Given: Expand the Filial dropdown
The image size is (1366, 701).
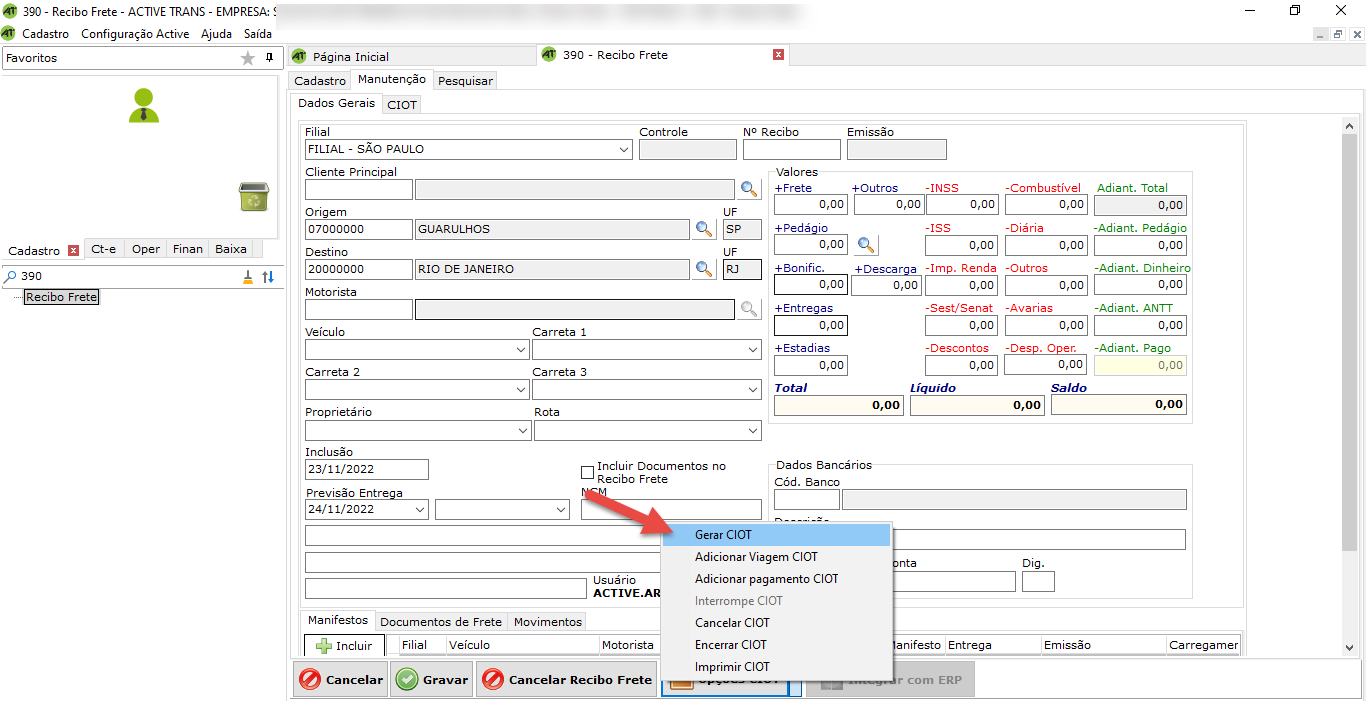Looking at the screenshot, I should coord(624,150).
